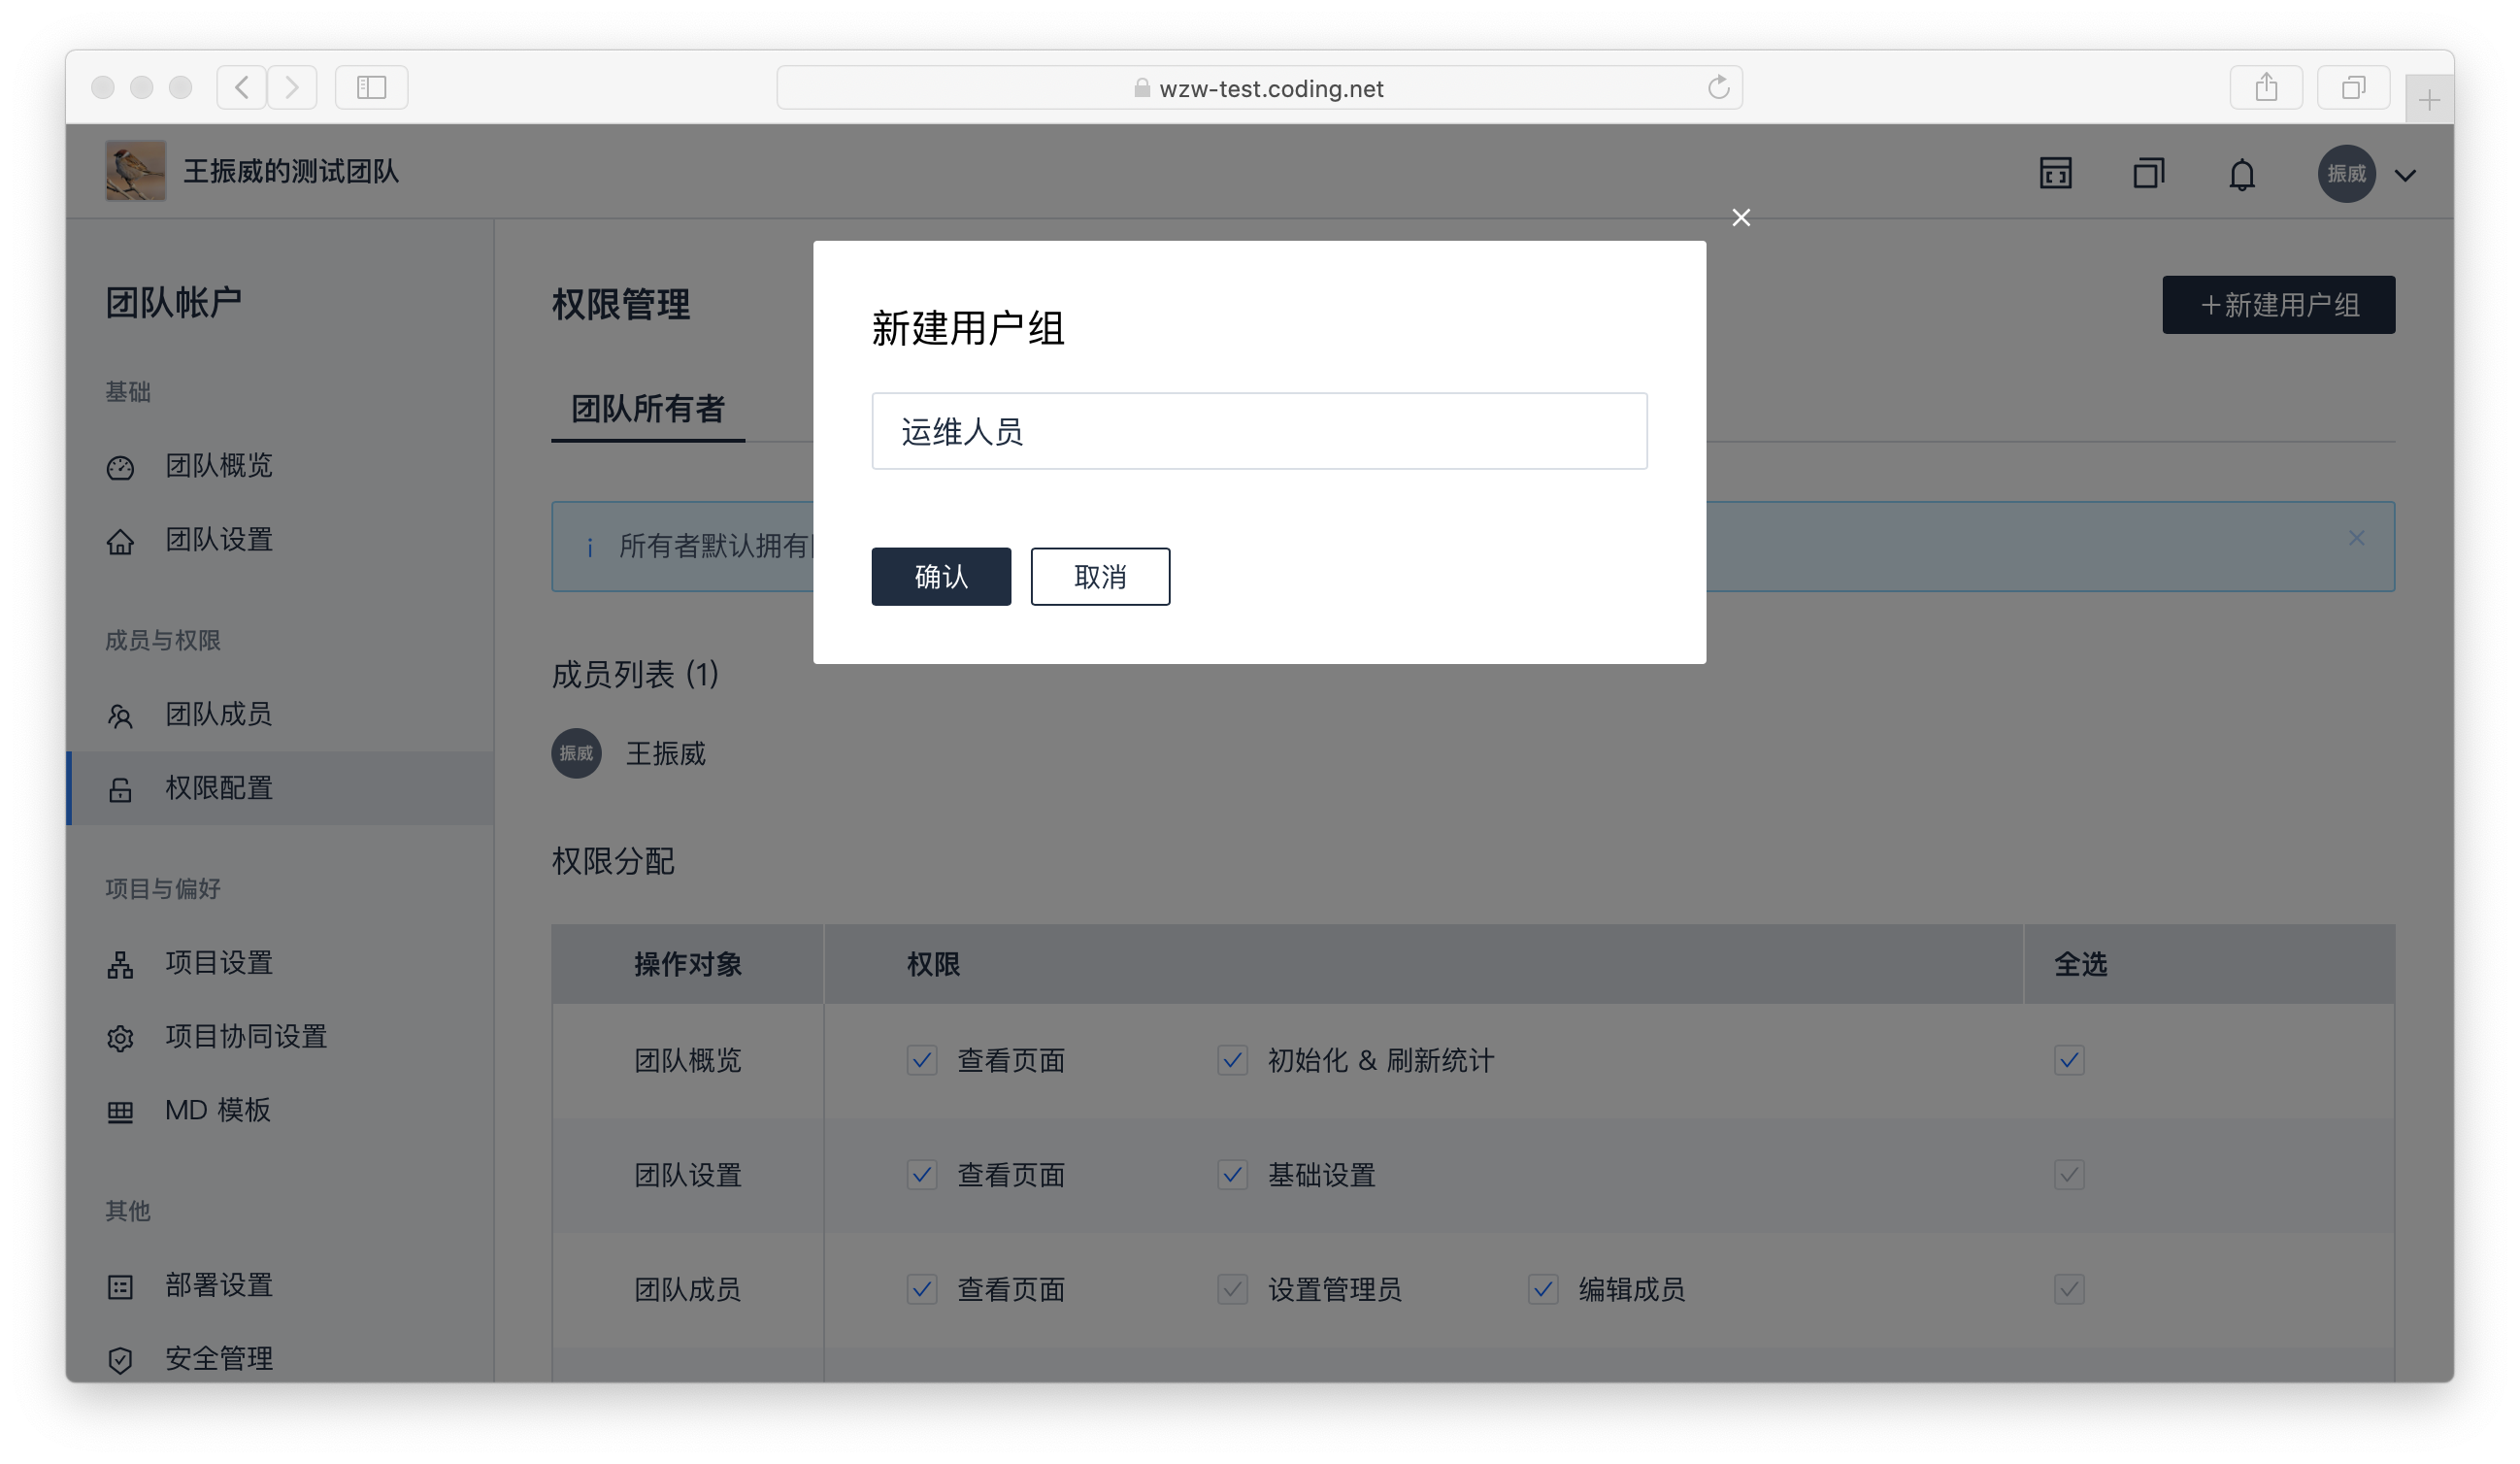Toggle 查看页面 checkbox in 团队概览 row
This screenshot has height=1464, width=2520.
(921, 1059)
